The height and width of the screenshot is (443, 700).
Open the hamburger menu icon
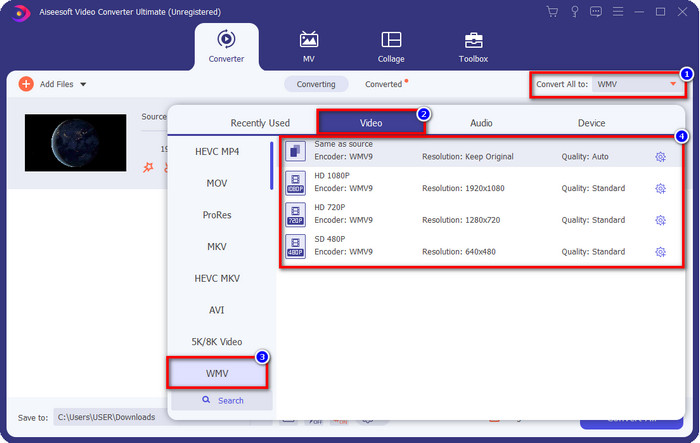tap(618, 12)
